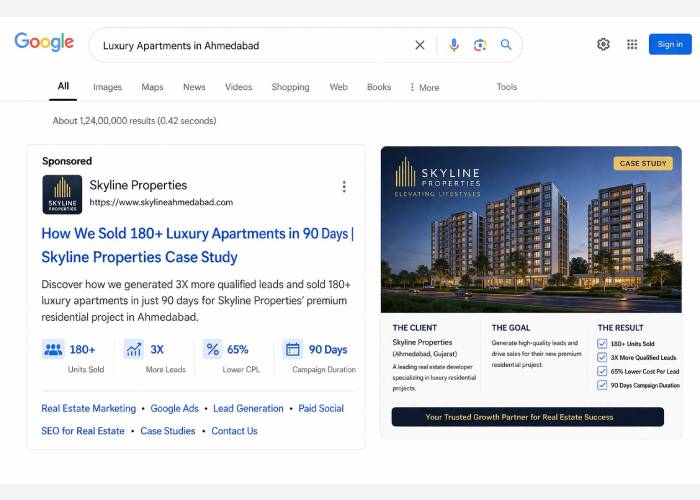Click the 180+ Units Sold checkbox
This screenshot has height=500, width=700.
click(602, 343)
